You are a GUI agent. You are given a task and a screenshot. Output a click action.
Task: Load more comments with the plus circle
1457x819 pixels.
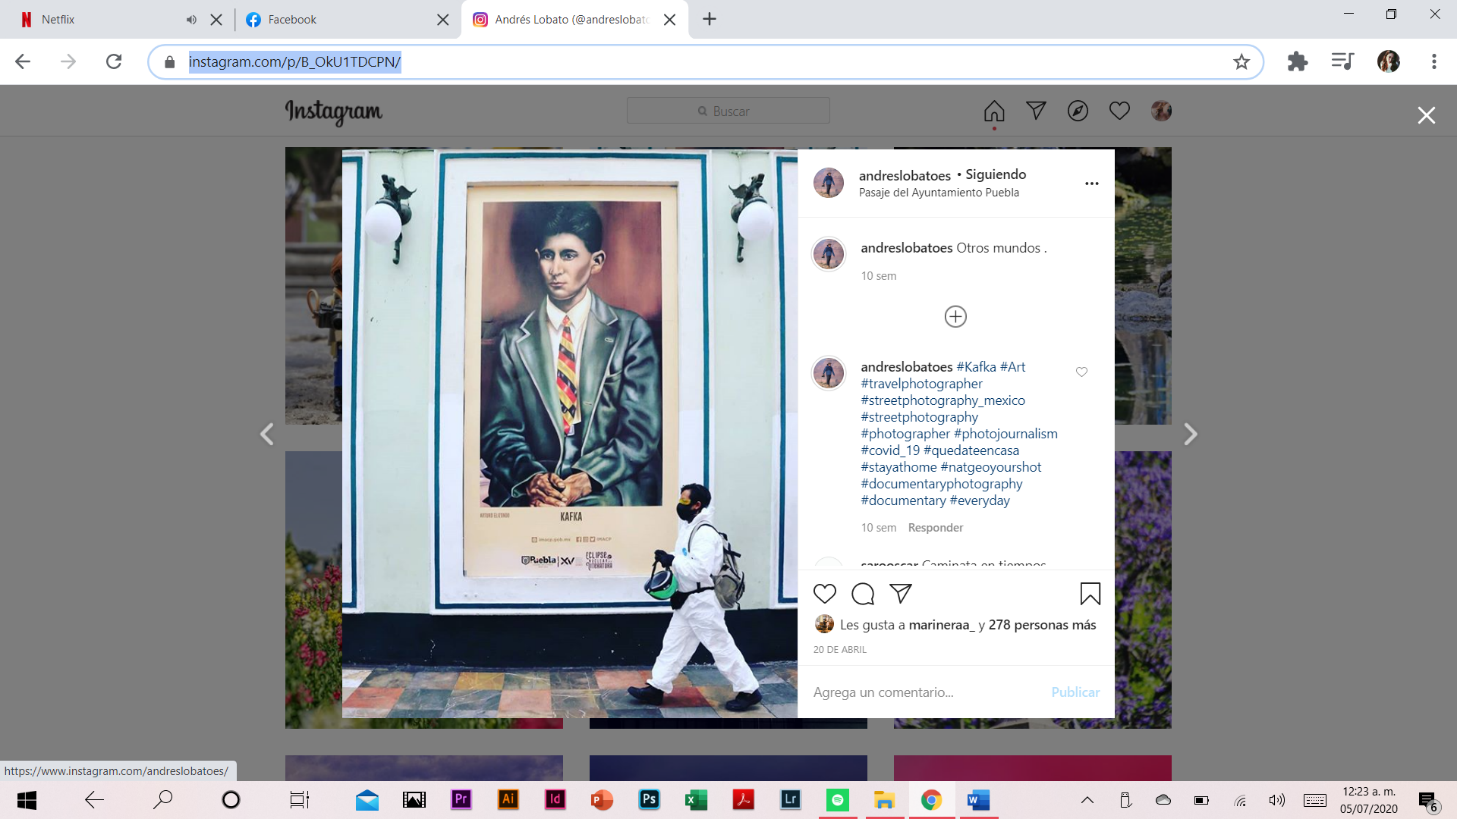pyautogui.click(x=956, y=316)
